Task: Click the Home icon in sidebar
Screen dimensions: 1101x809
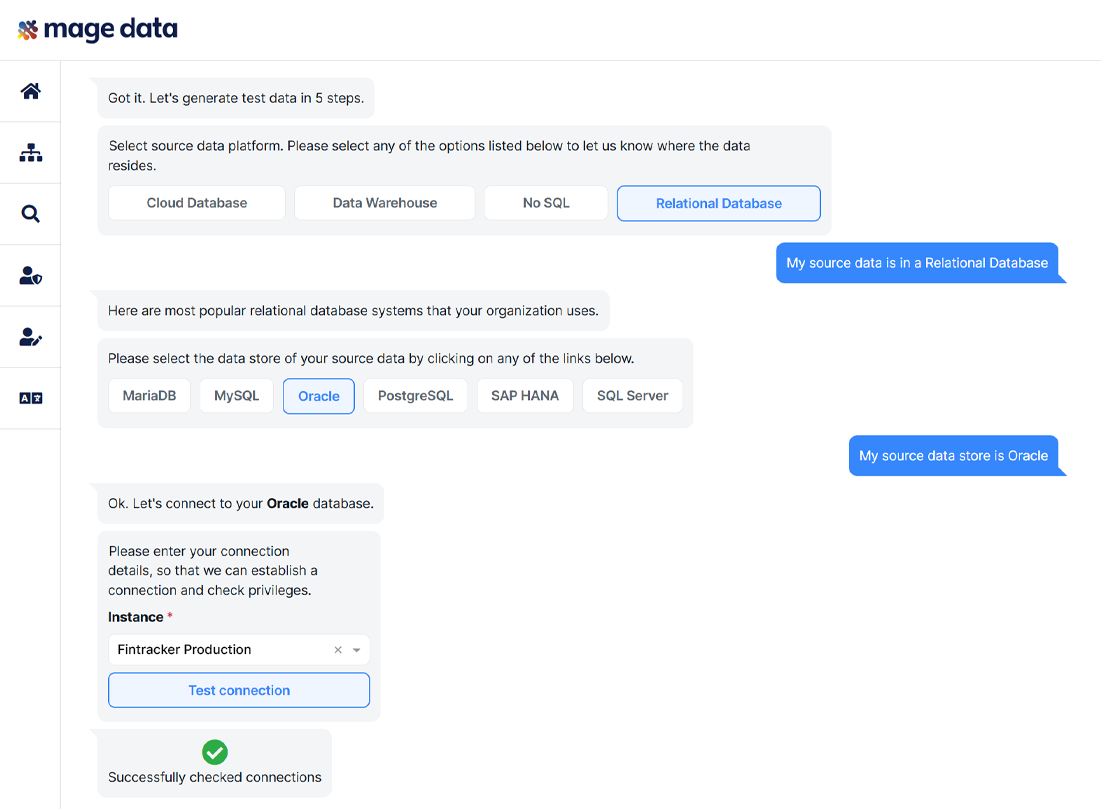Action: (31, 91)
